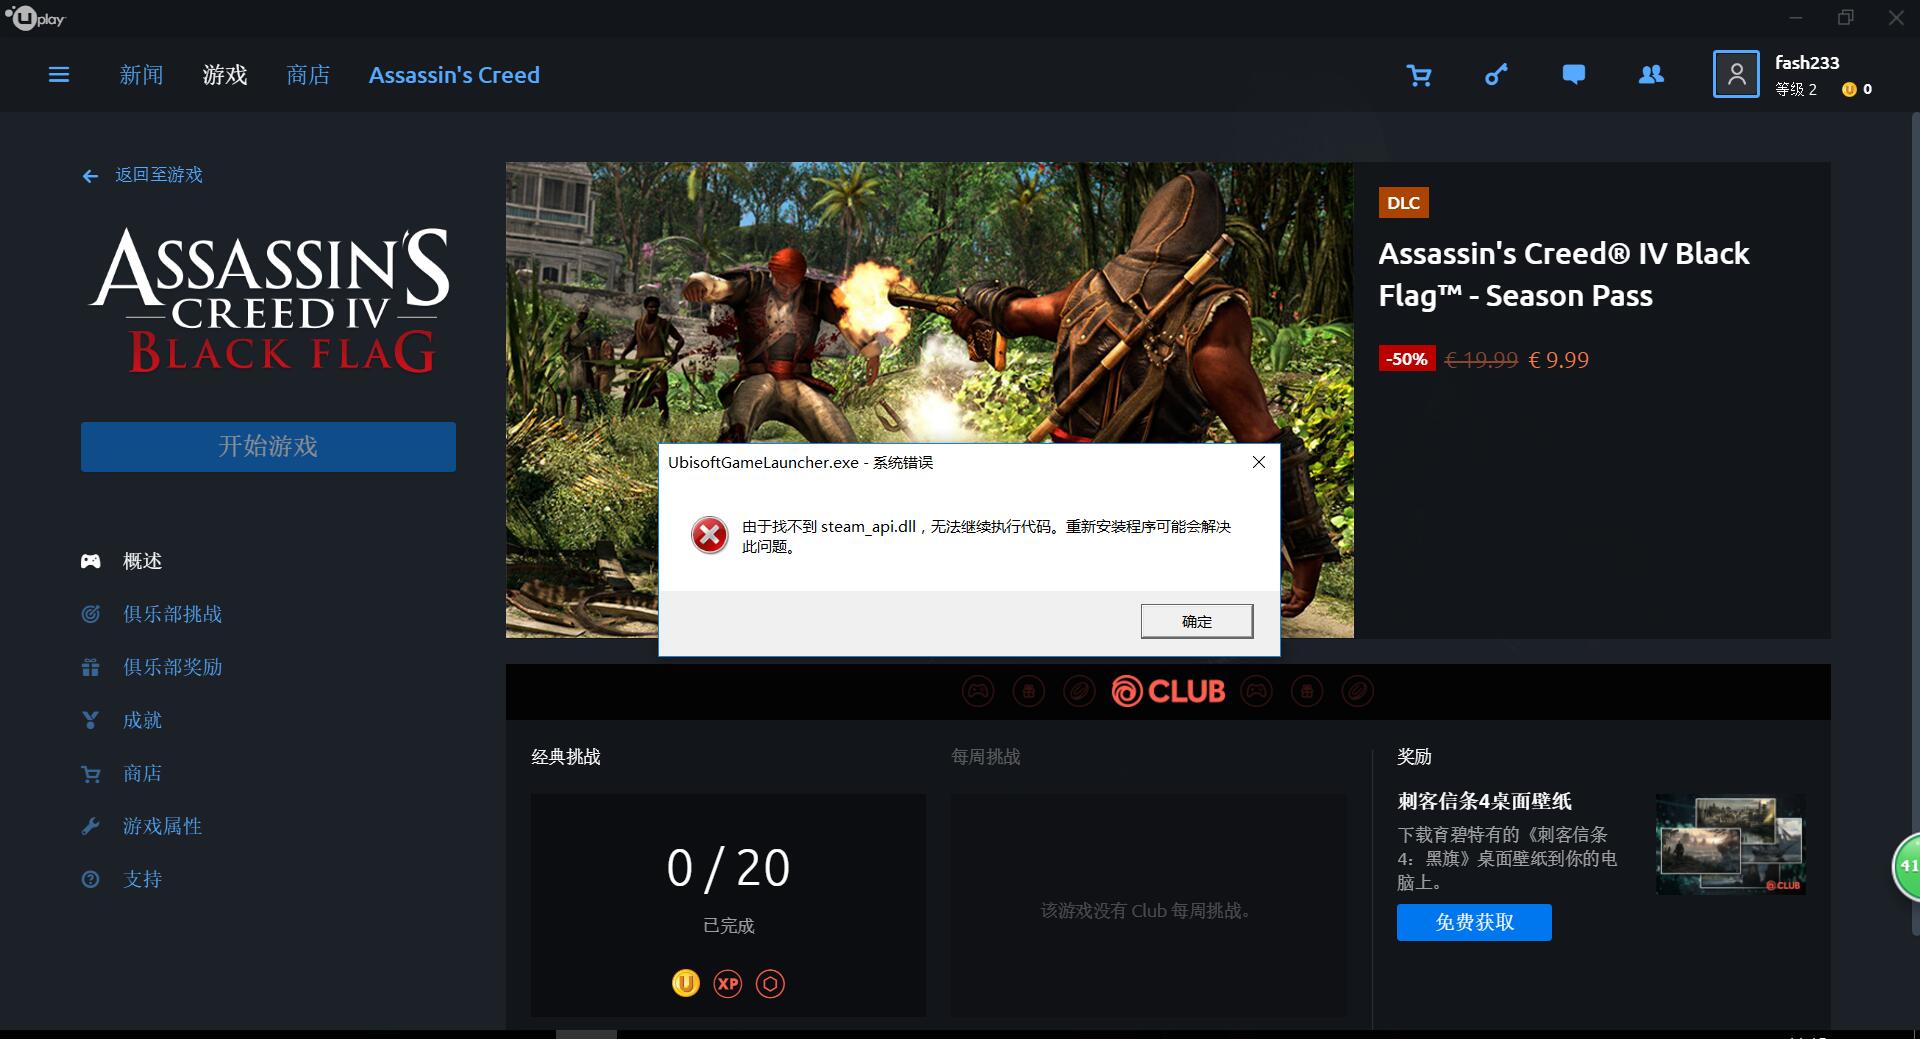Screen dimensions: 1920x1039
Task: Open the hamburger menu icon
Action: [x=59, y=75]
